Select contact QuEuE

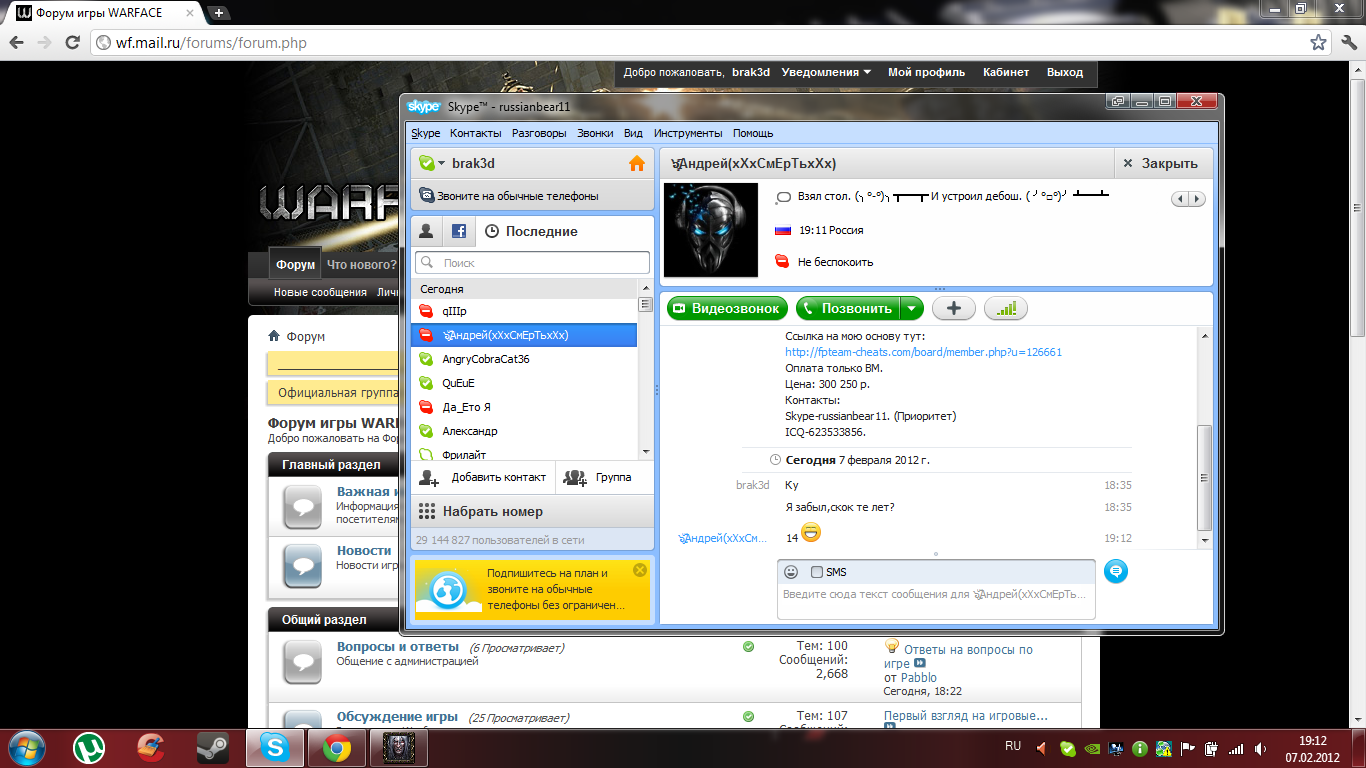click(x=524, y=383)
